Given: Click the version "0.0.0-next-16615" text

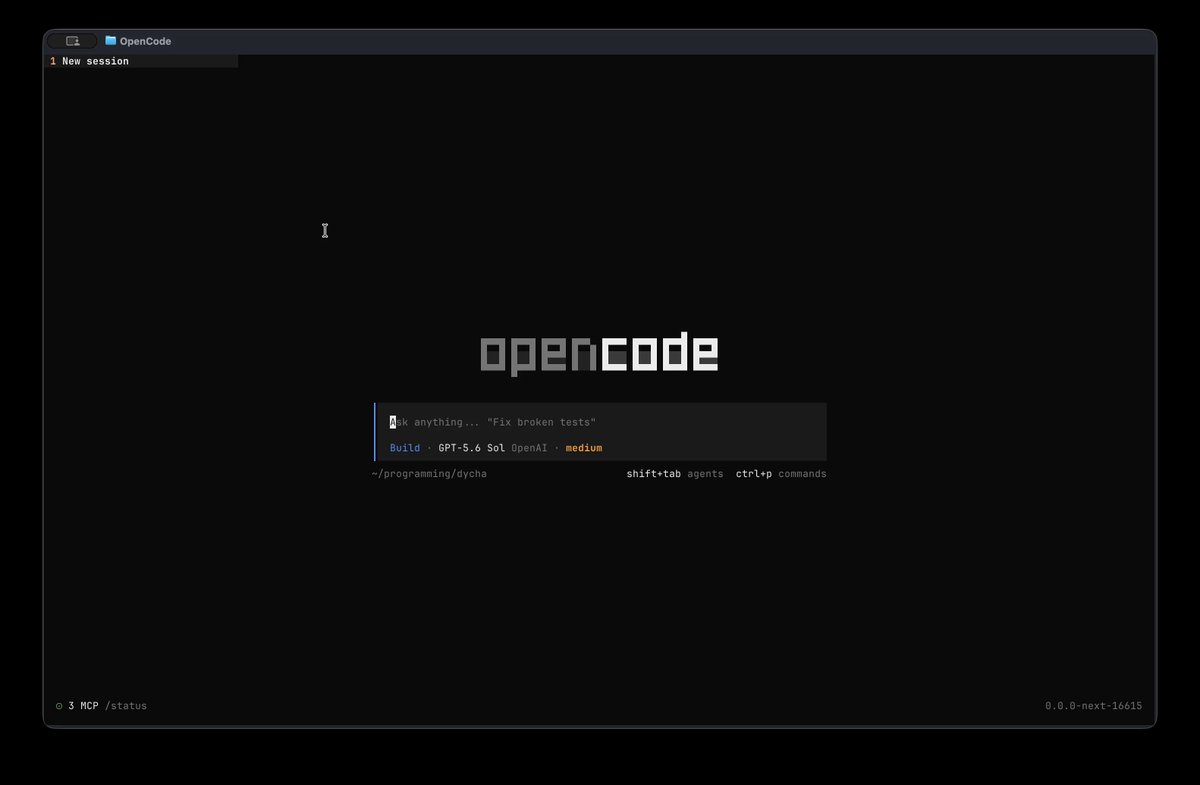Looking at the screenshot, I should 1093,706.
